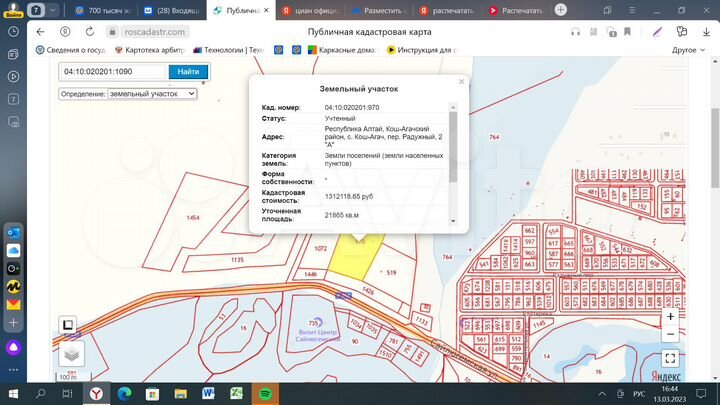
Task: Select the yellow highlighted land parcel
Action: 352,262
